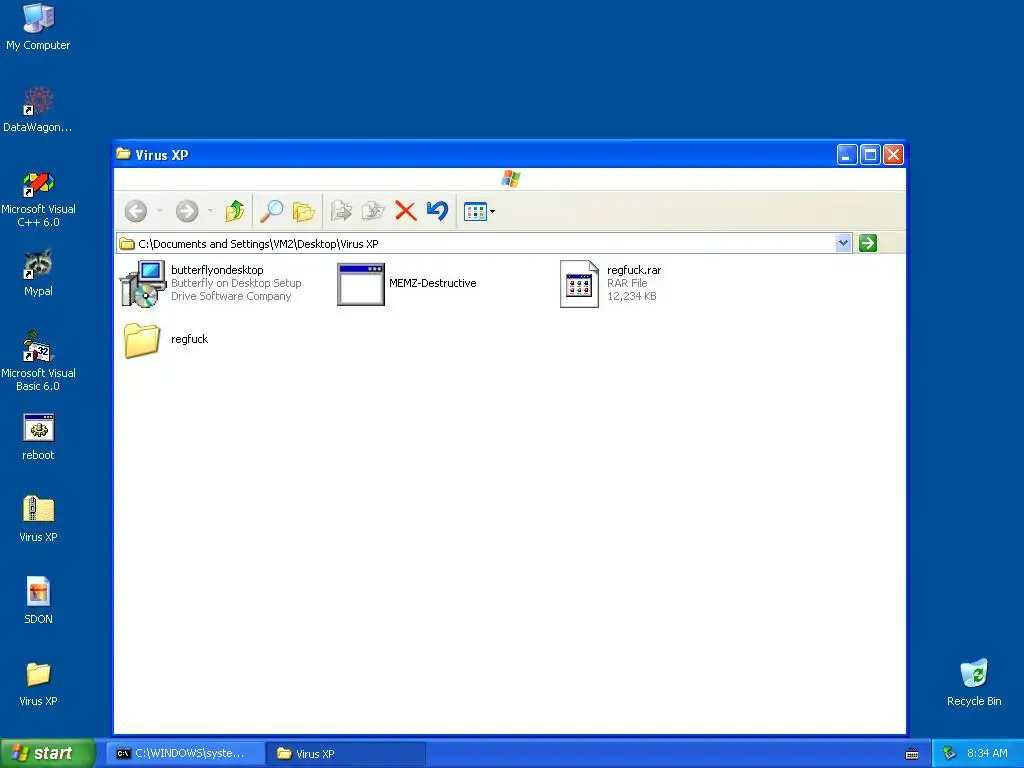Screen dimensions: 1024x768
Task: Click the blue Undo arrow icon
Action: tap(437, 211)
